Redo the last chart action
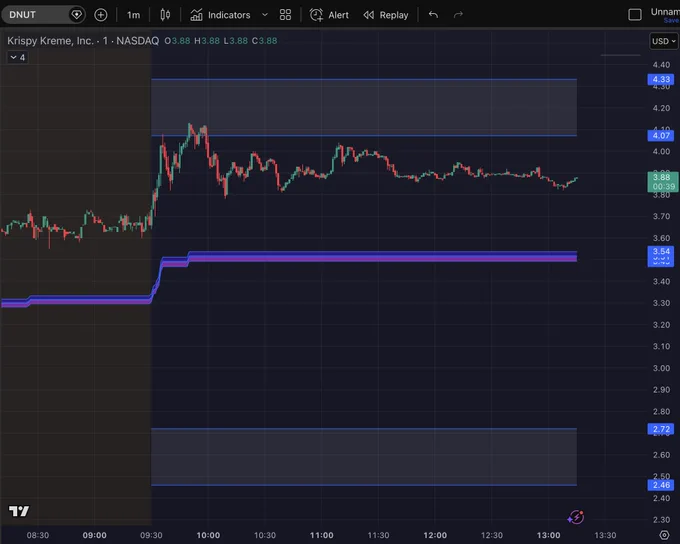The height and width of the screenshot is (544, 680). pos(458,15)
